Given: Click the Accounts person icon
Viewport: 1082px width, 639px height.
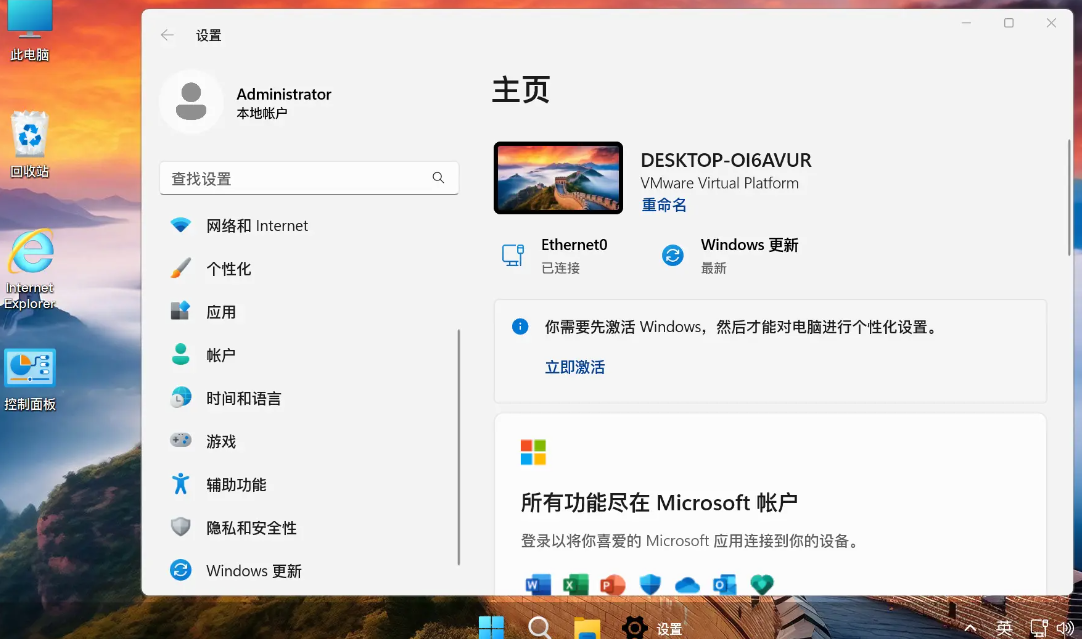Looking at the screenshot, I should [181, 354].
